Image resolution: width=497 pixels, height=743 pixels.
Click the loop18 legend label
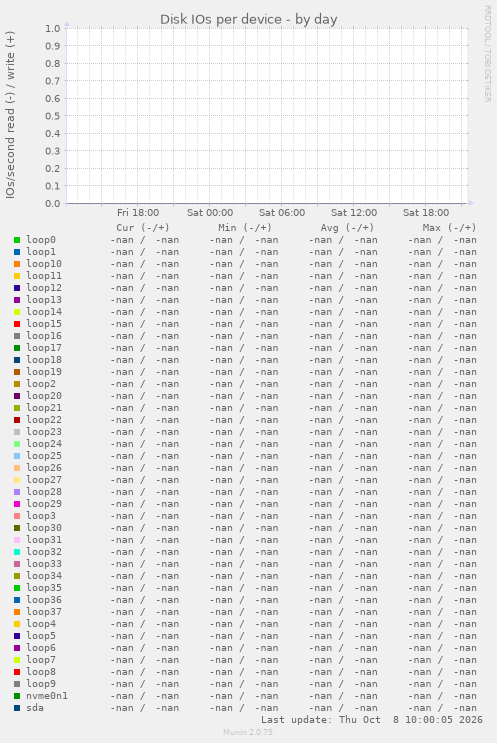click(44, 360)
